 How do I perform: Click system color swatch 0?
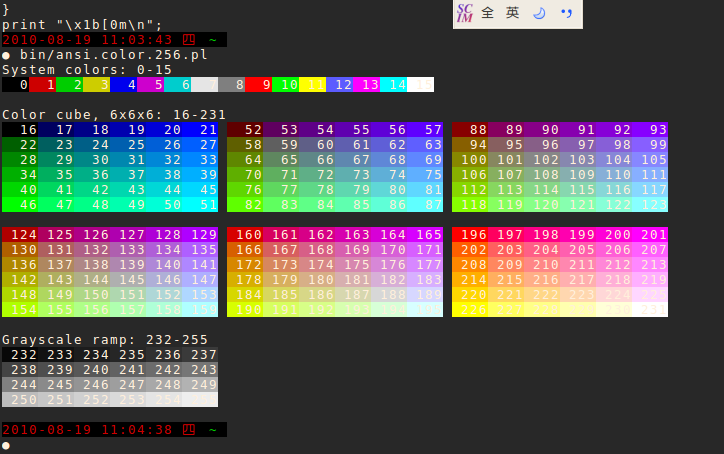coord(16,85)
